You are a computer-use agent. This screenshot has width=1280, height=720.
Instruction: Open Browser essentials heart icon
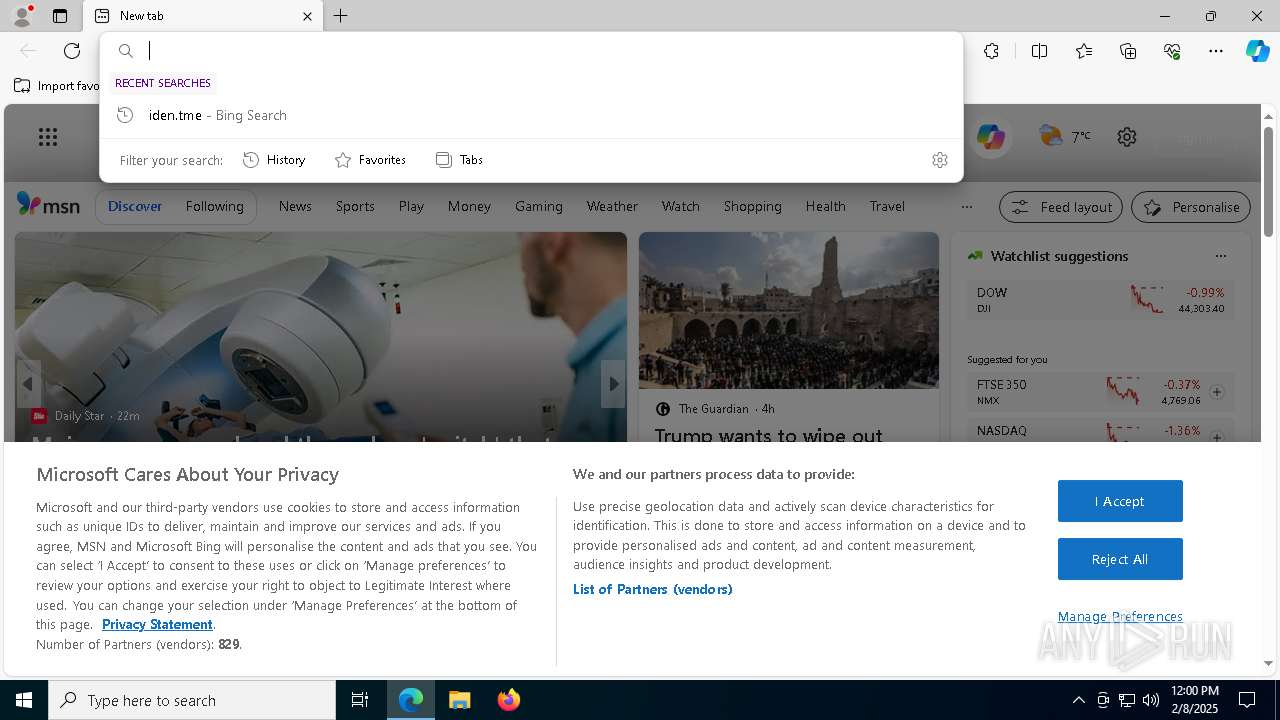pyautogui.click(x=1172, y=51)
